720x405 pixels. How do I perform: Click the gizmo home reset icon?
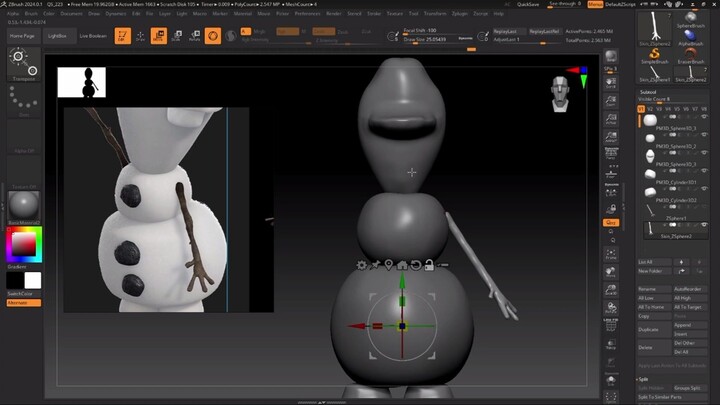[x=402, y=265]
